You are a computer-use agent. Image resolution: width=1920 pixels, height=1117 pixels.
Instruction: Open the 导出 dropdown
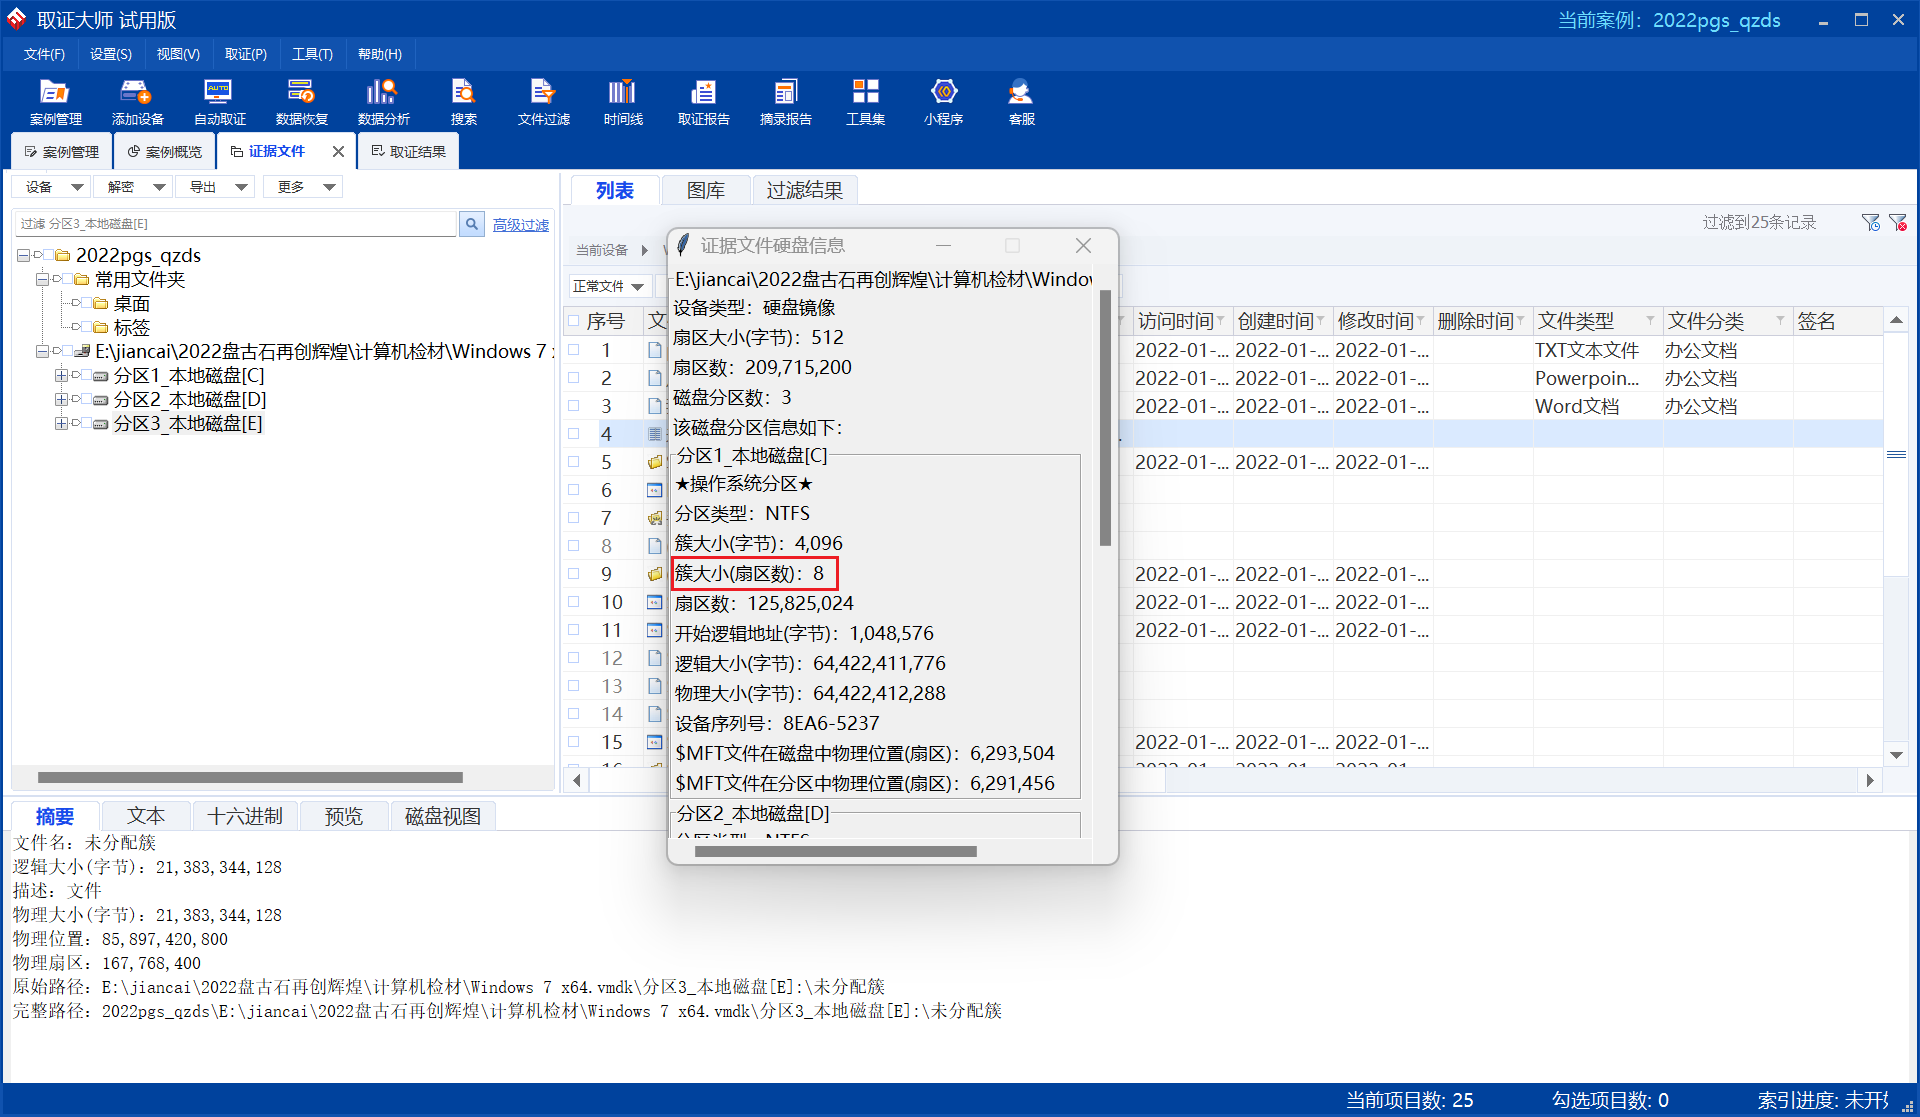click(216, 187)
